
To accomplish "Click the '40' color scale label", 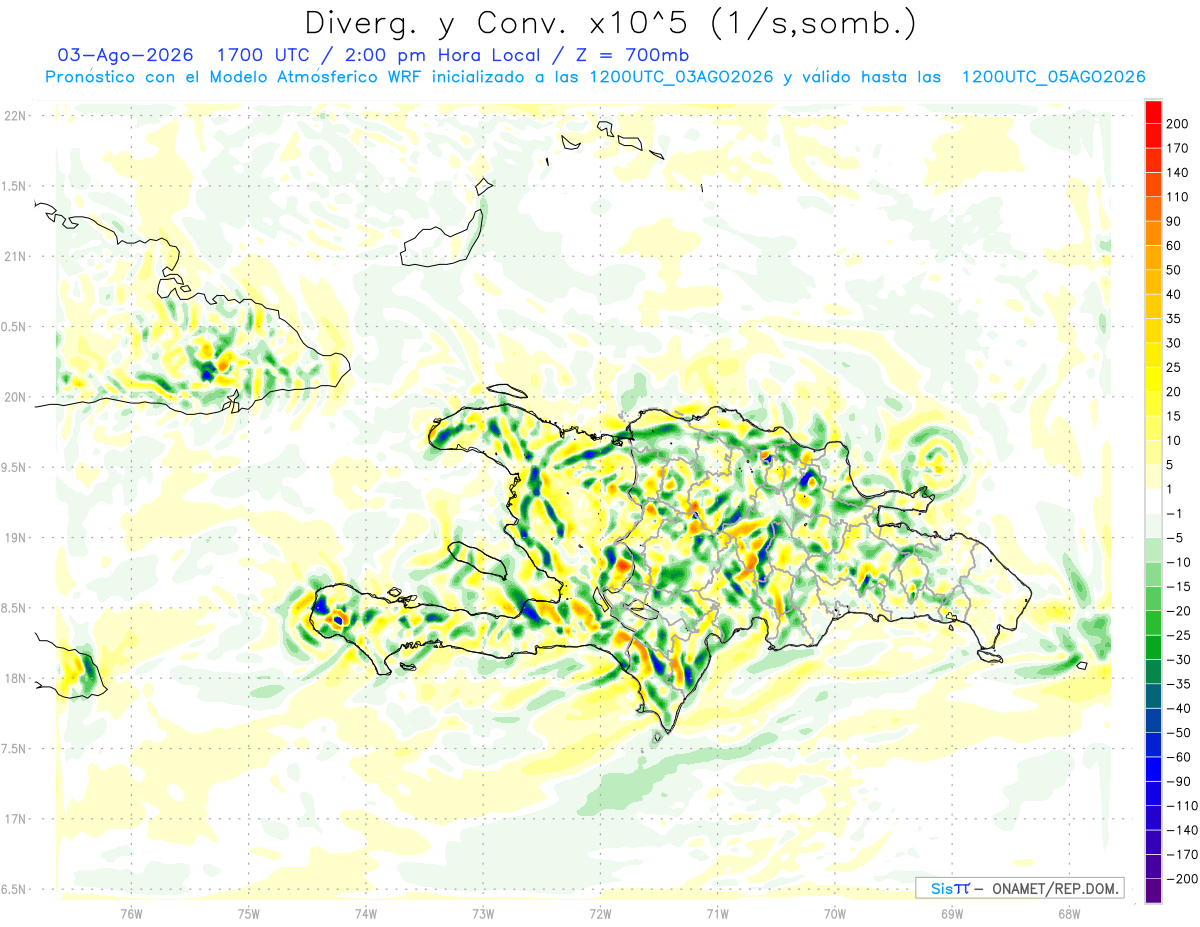I will click(1174, 294).
